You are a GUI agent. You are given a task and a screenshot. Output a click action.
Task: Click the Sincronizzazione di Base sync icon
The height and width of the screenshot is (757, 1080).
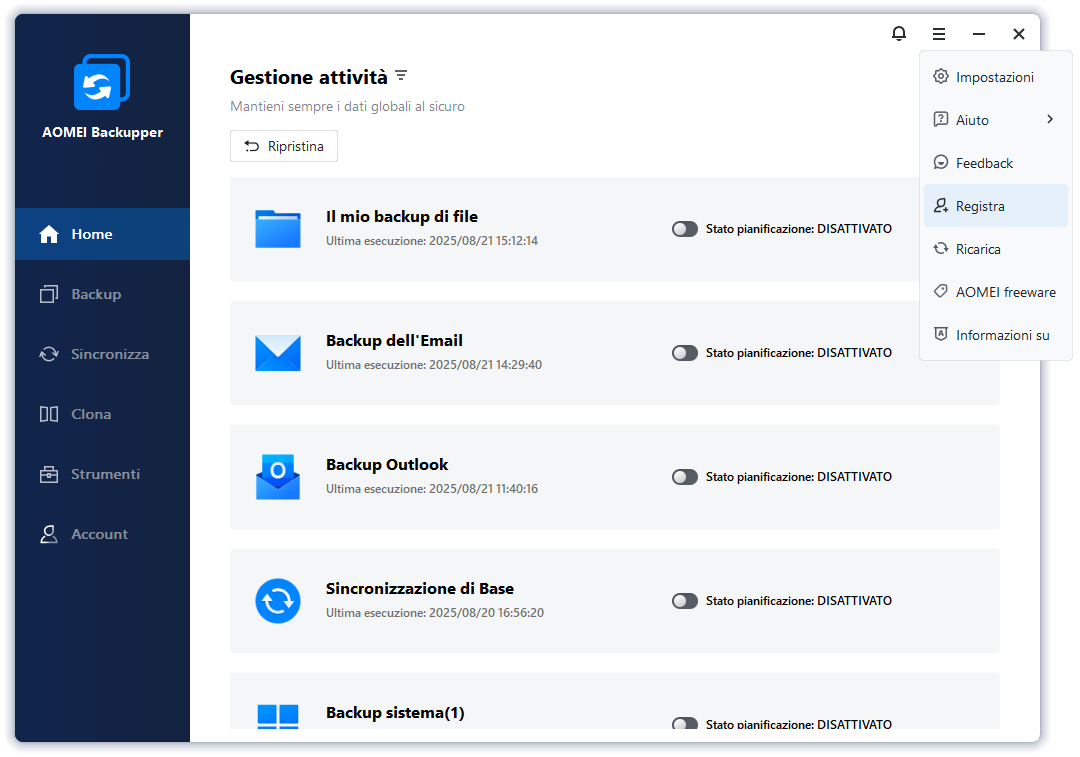coord(277,601)
